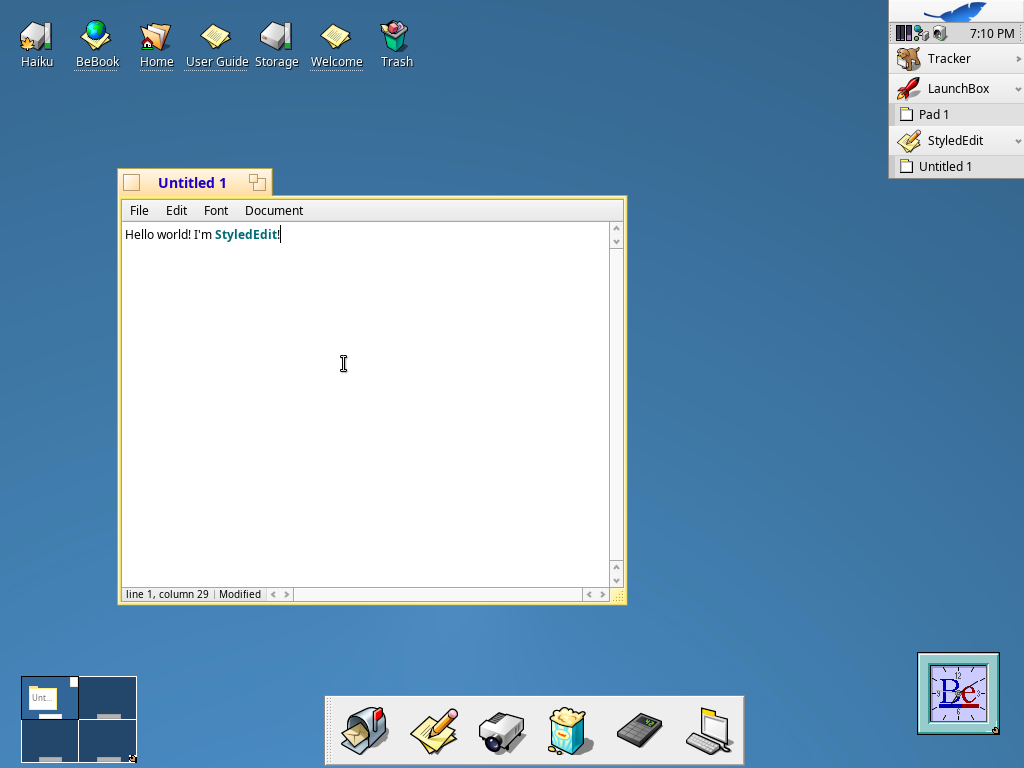Image resolution: width=1024 pixels, height=768 pixels.
Task: Open the File menu
Action: pos(139,210)
